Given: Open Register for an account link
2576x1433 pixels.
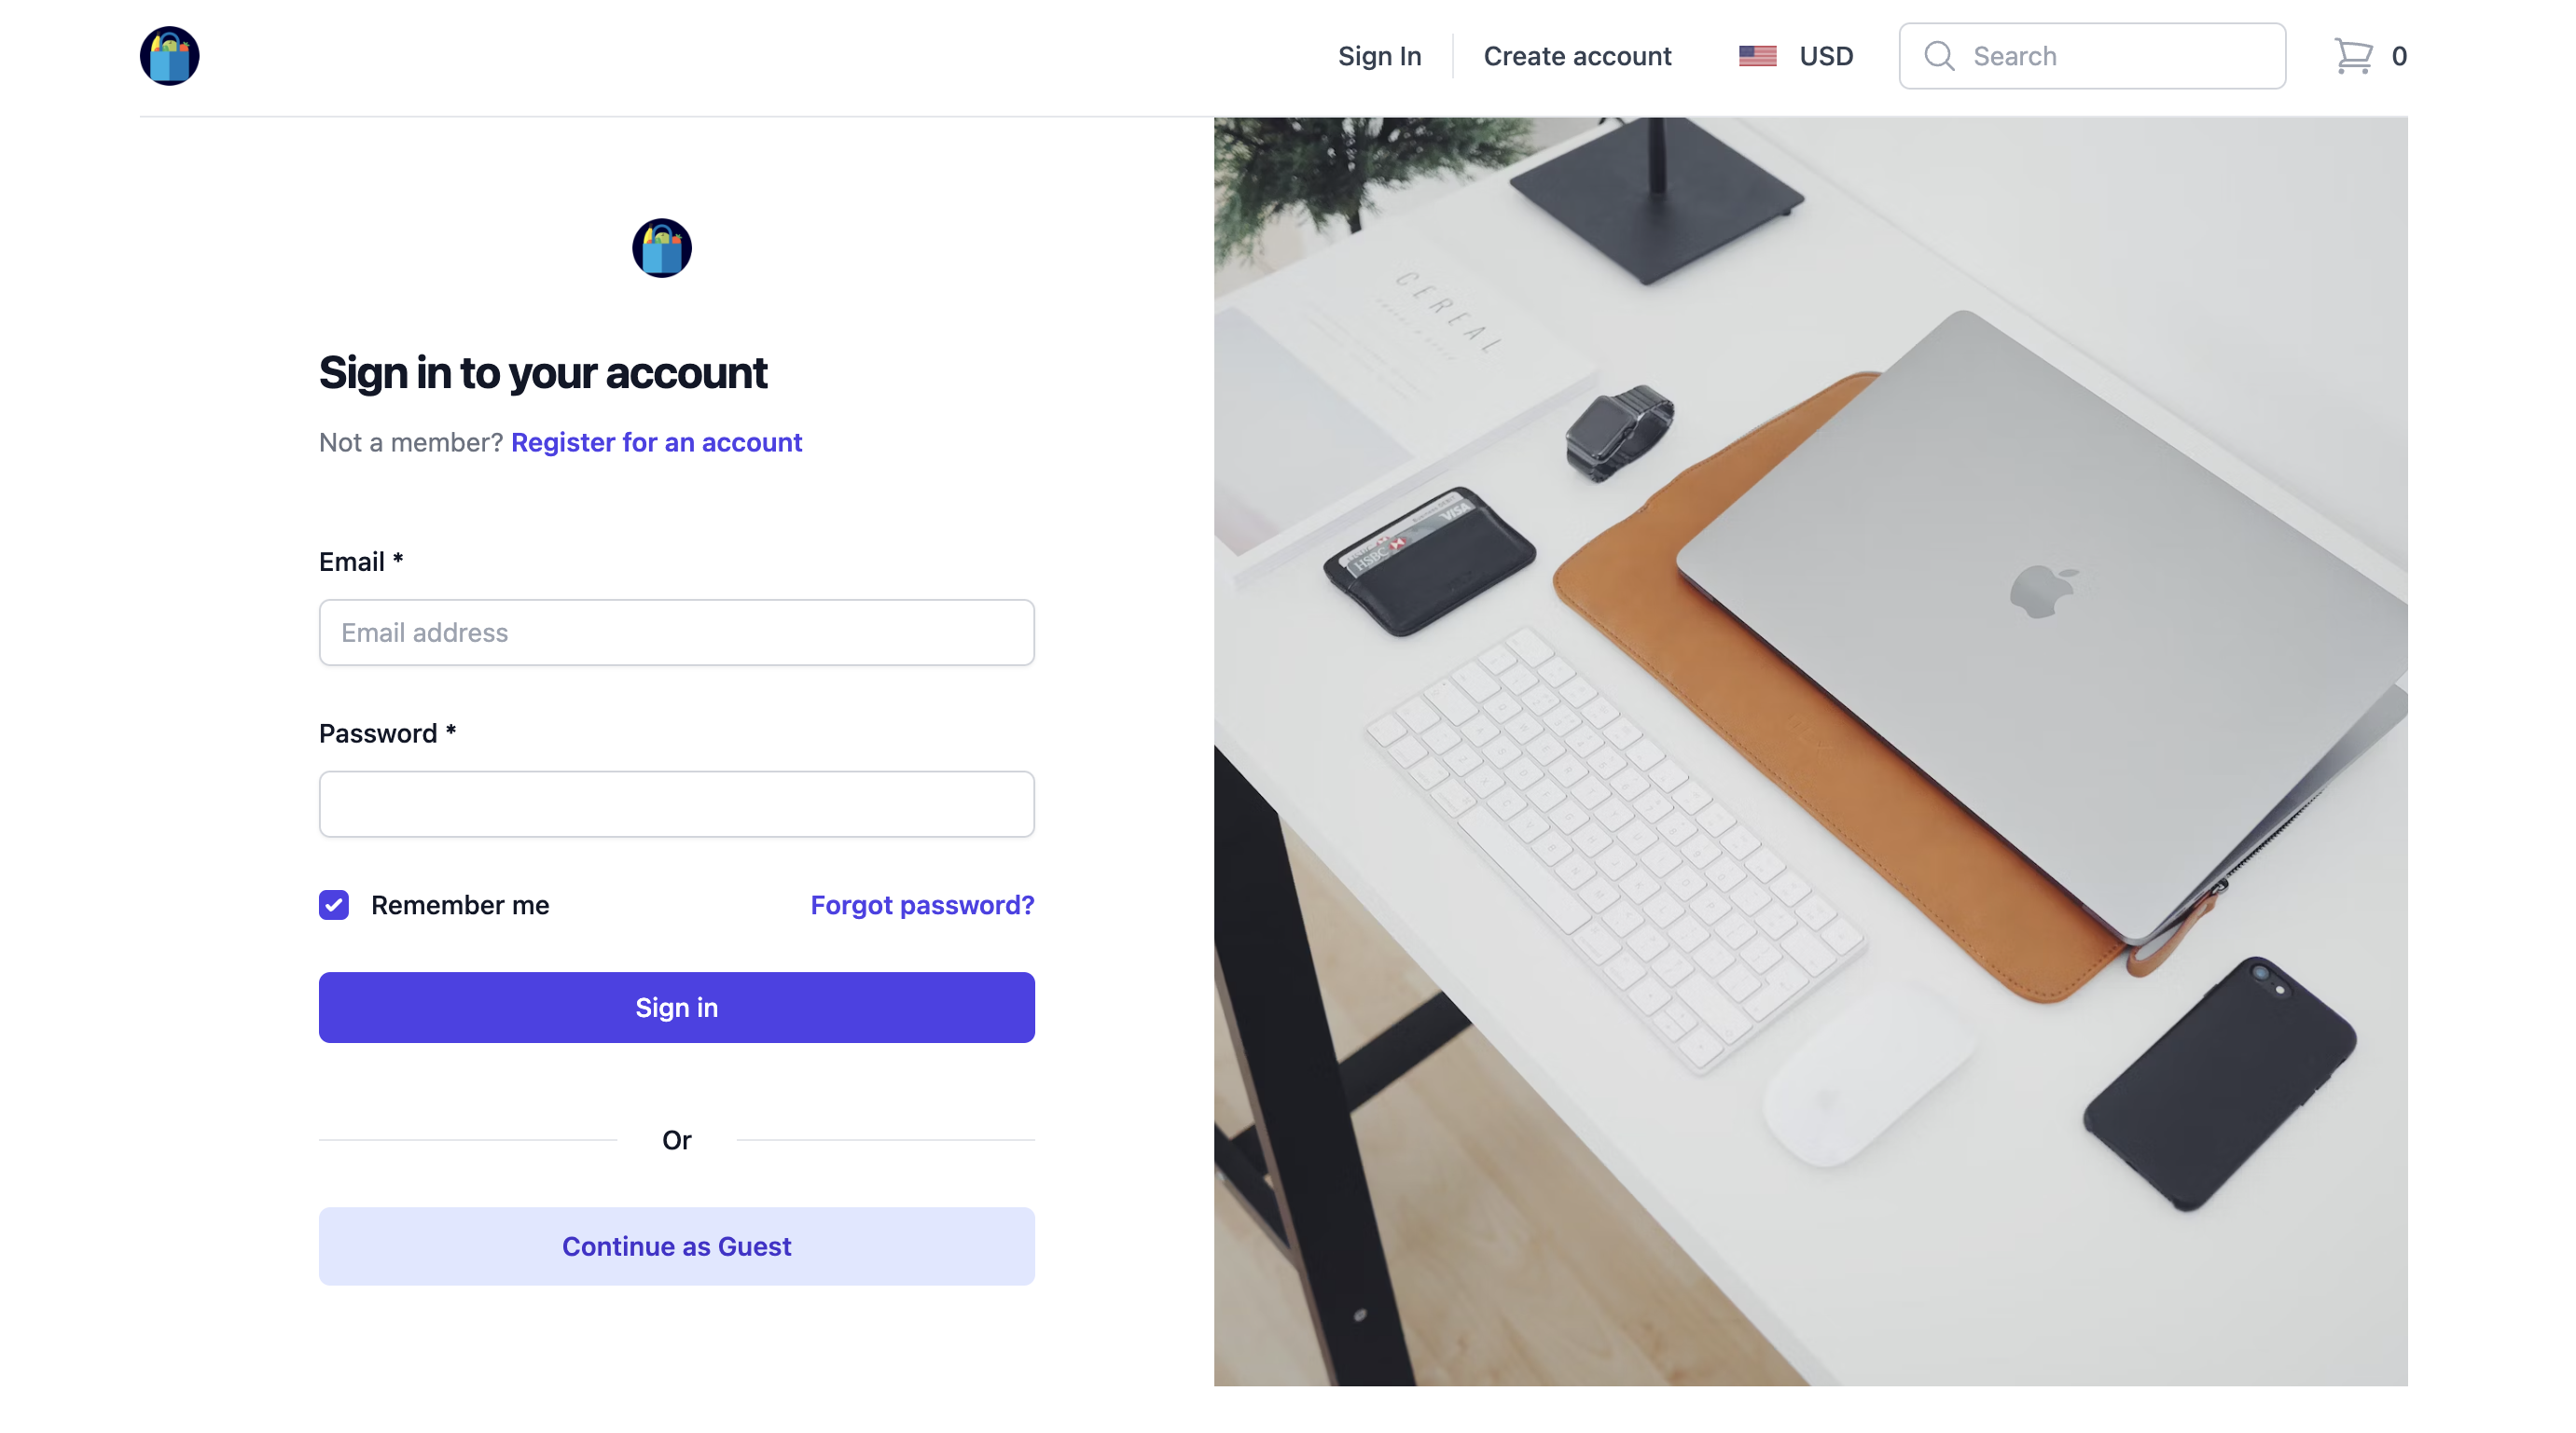Looking at the screenshot, I should (656, 442).
